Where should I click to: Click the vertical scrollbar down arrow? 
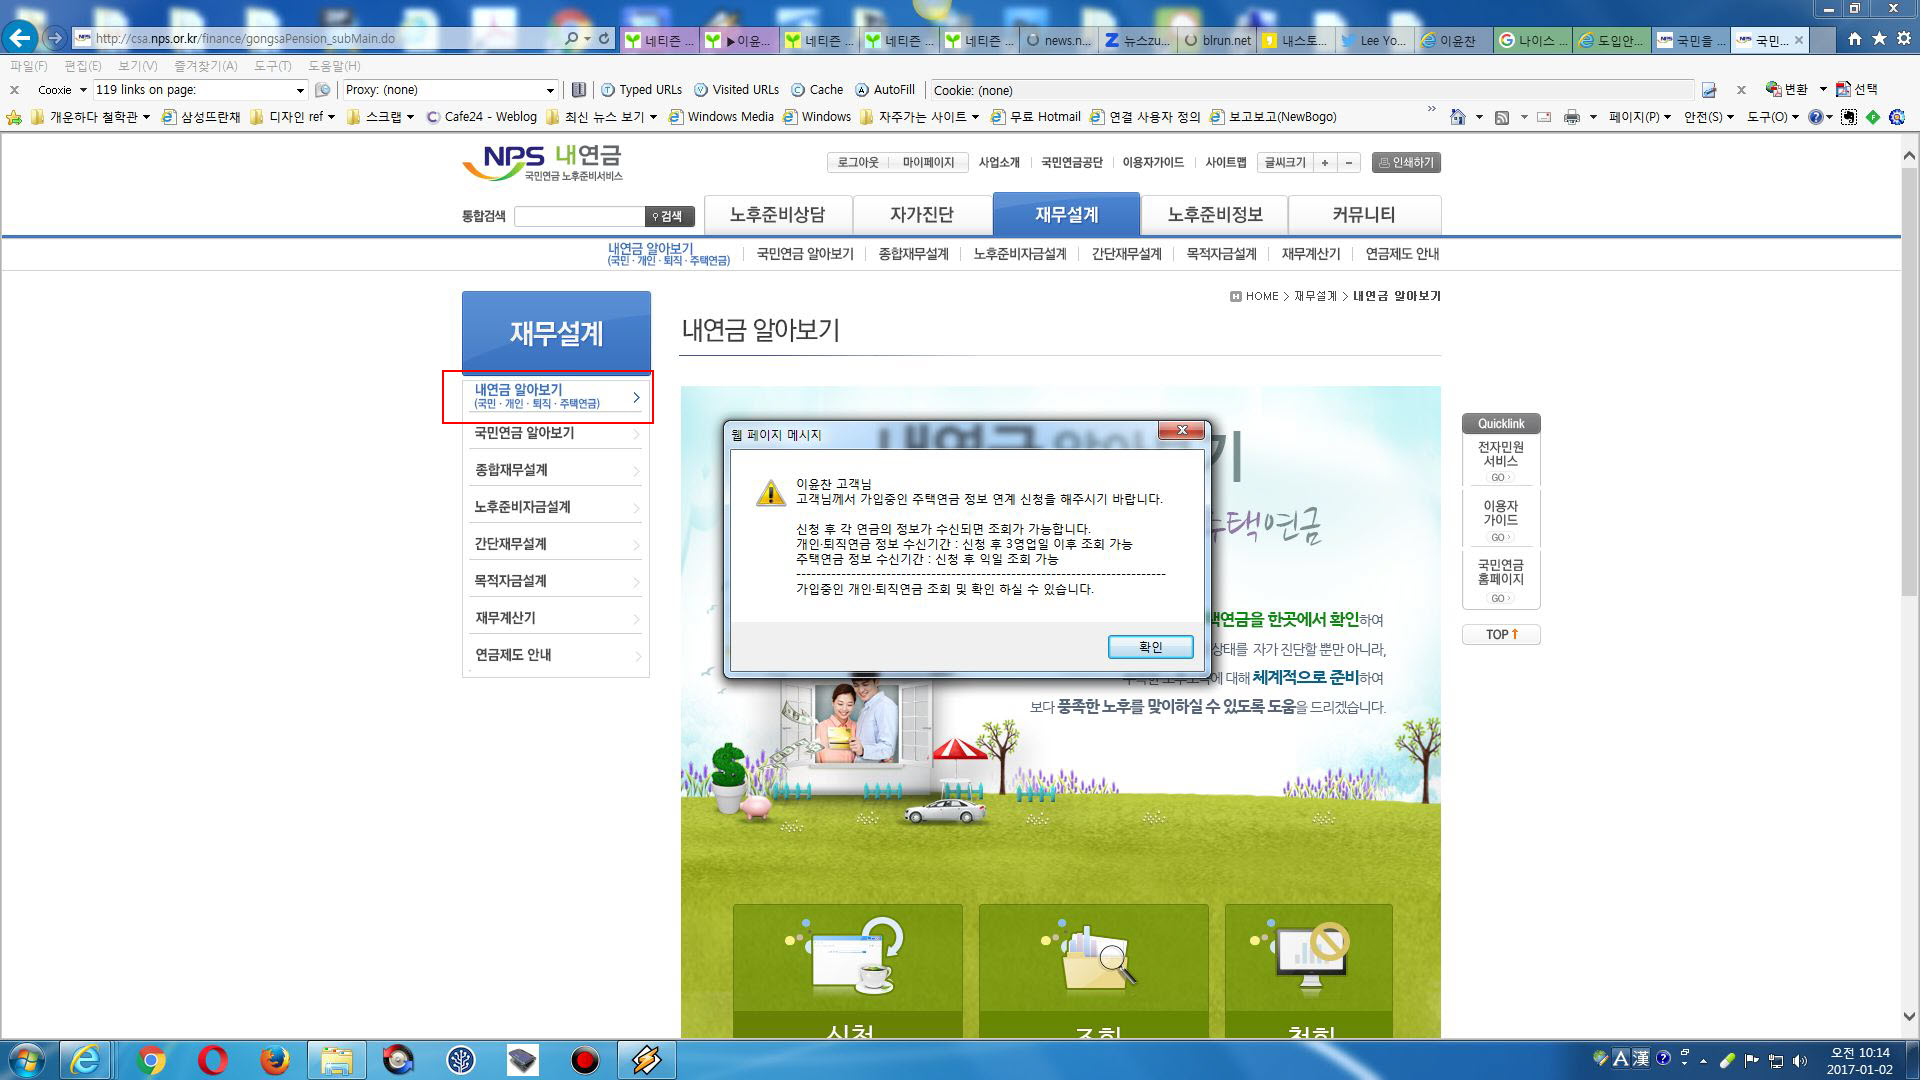(x=1908, y=1016)
